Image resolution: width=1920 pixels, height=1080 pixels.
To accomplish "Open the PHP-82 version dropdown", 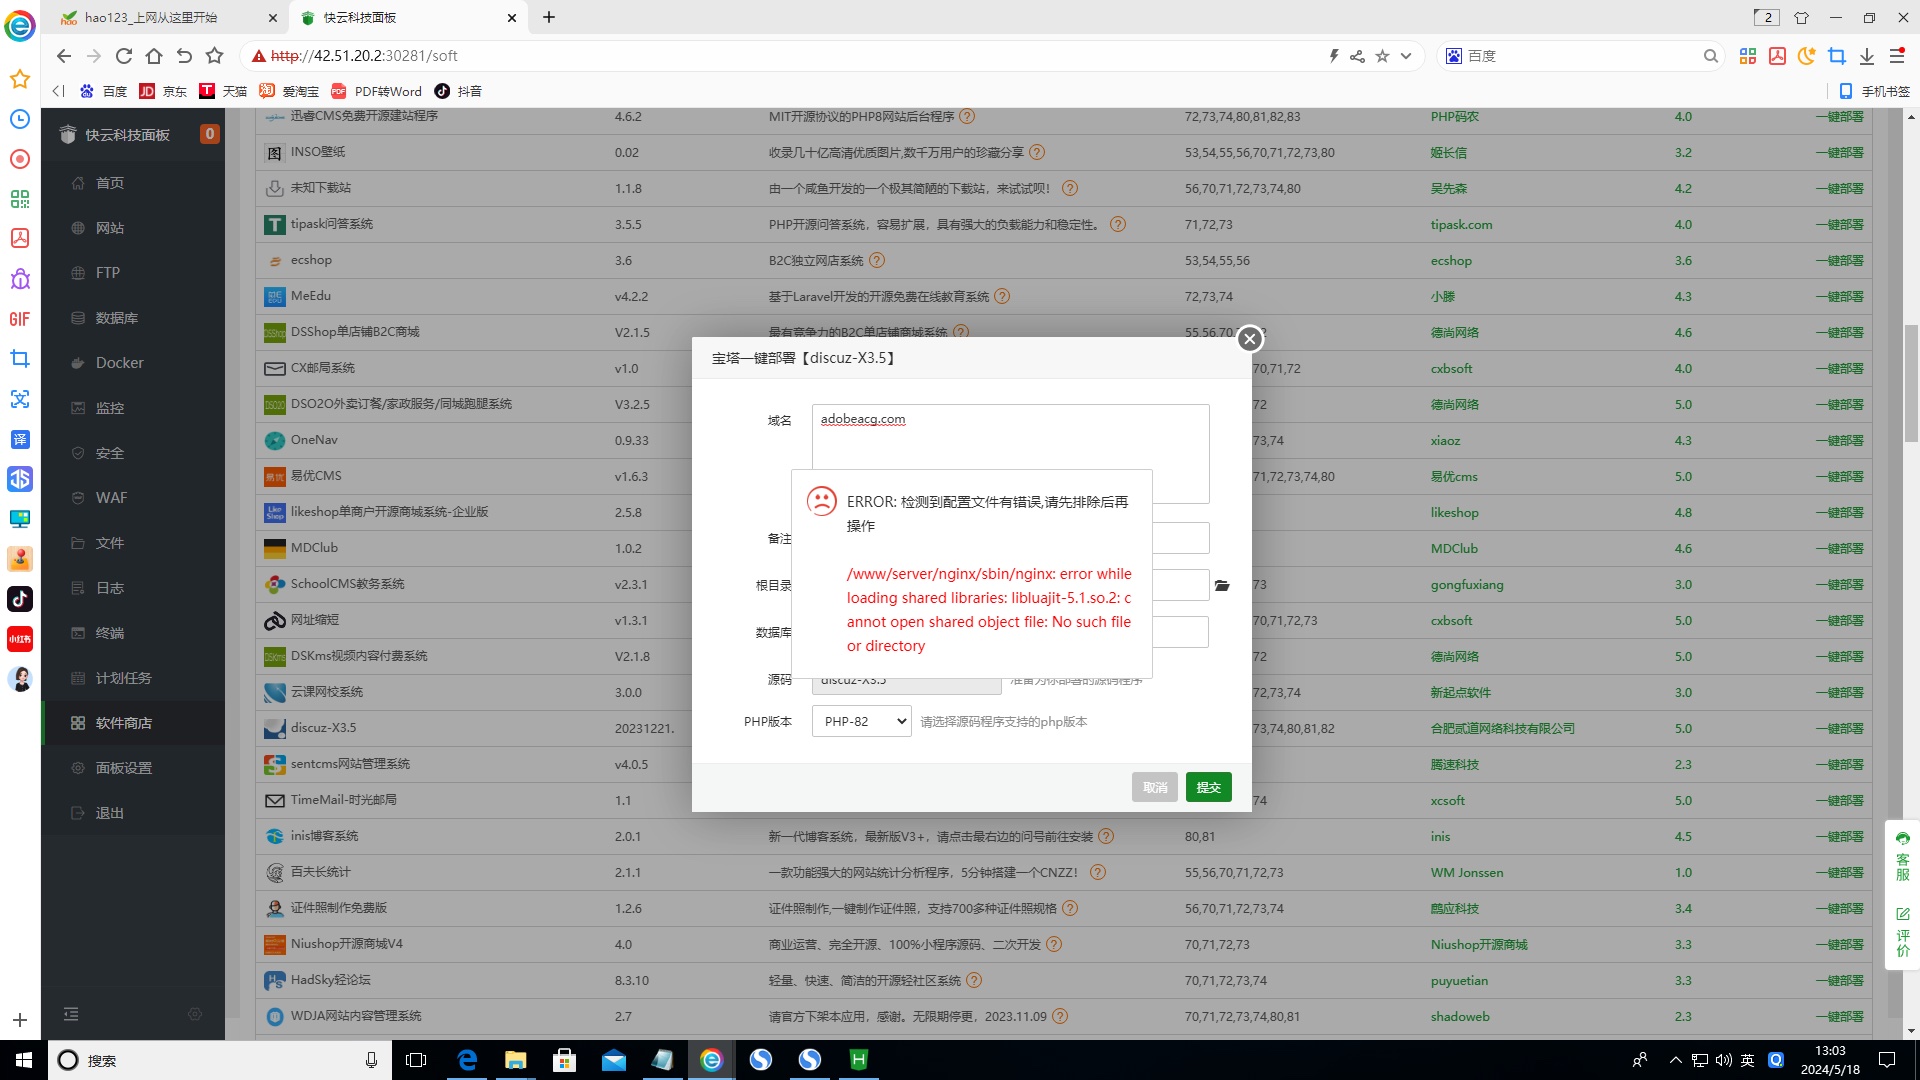I will coord(861,721).
